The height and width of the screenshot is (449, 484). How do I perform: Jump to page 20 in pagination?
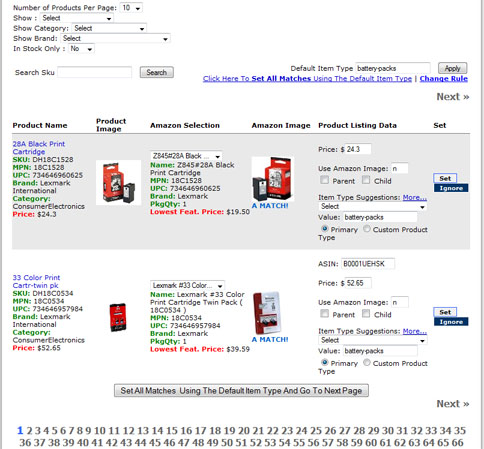pos(244,431)
